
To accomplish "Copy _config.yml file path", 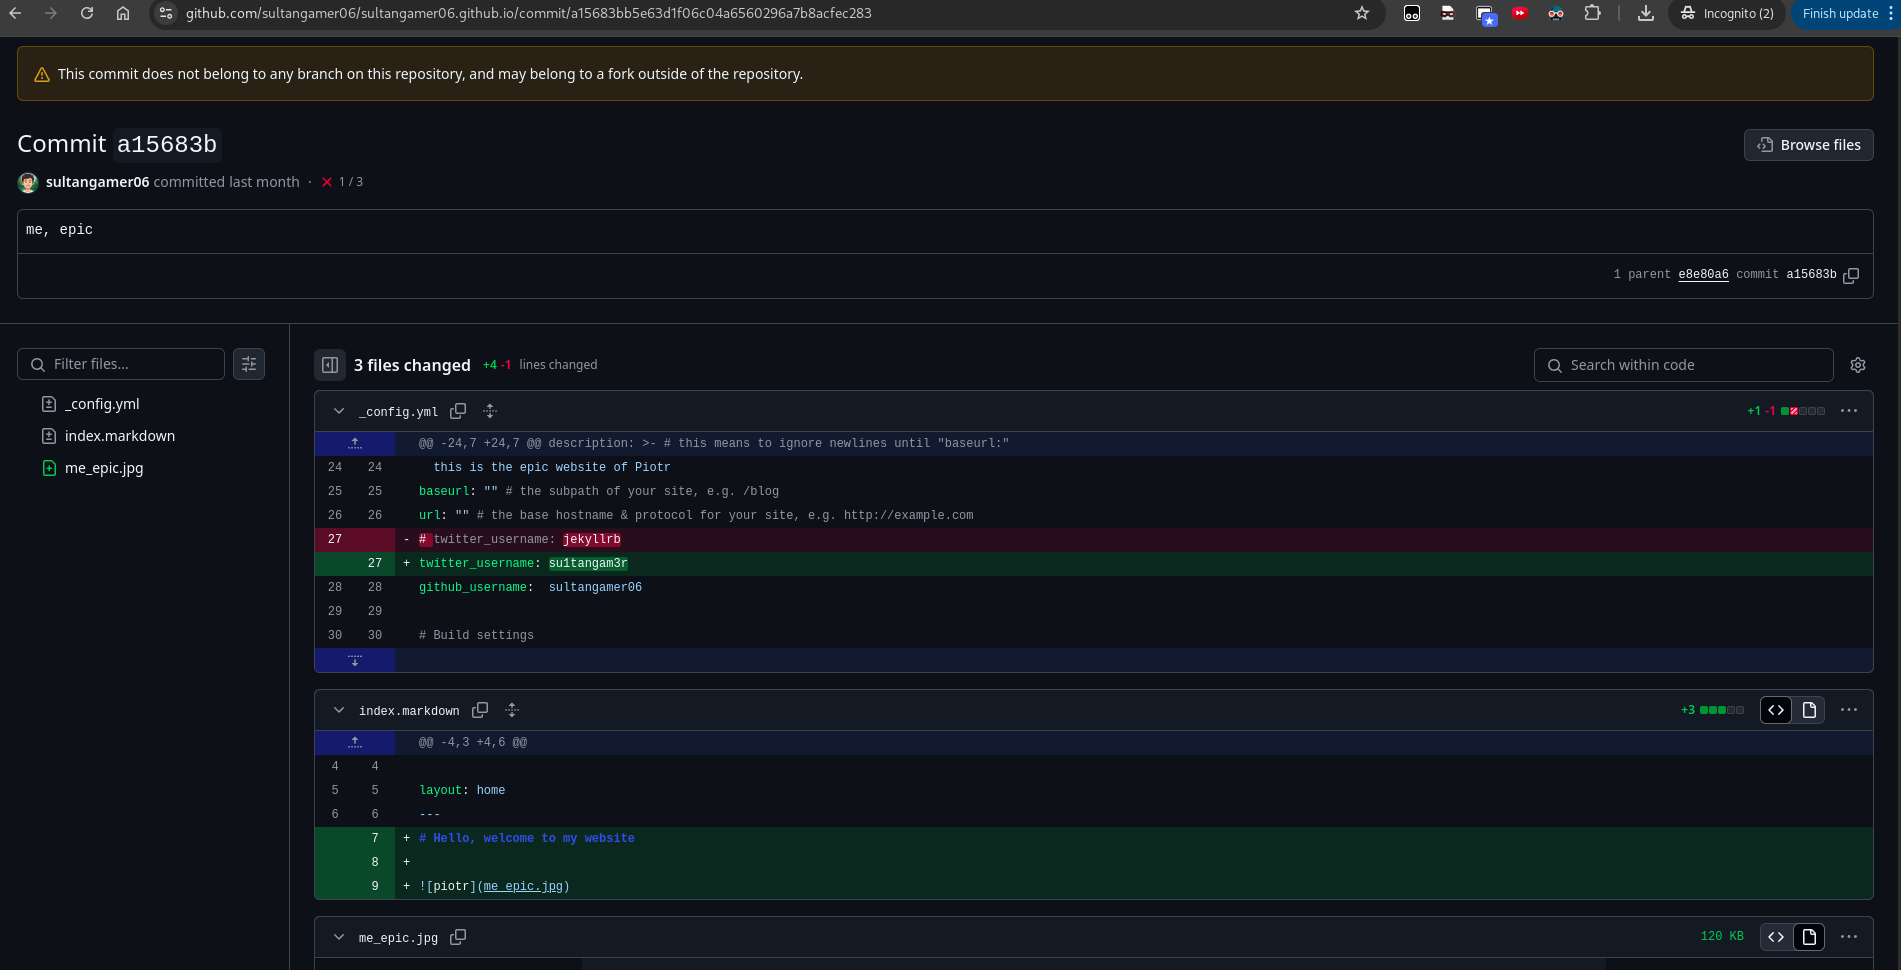I will point(458,411).
